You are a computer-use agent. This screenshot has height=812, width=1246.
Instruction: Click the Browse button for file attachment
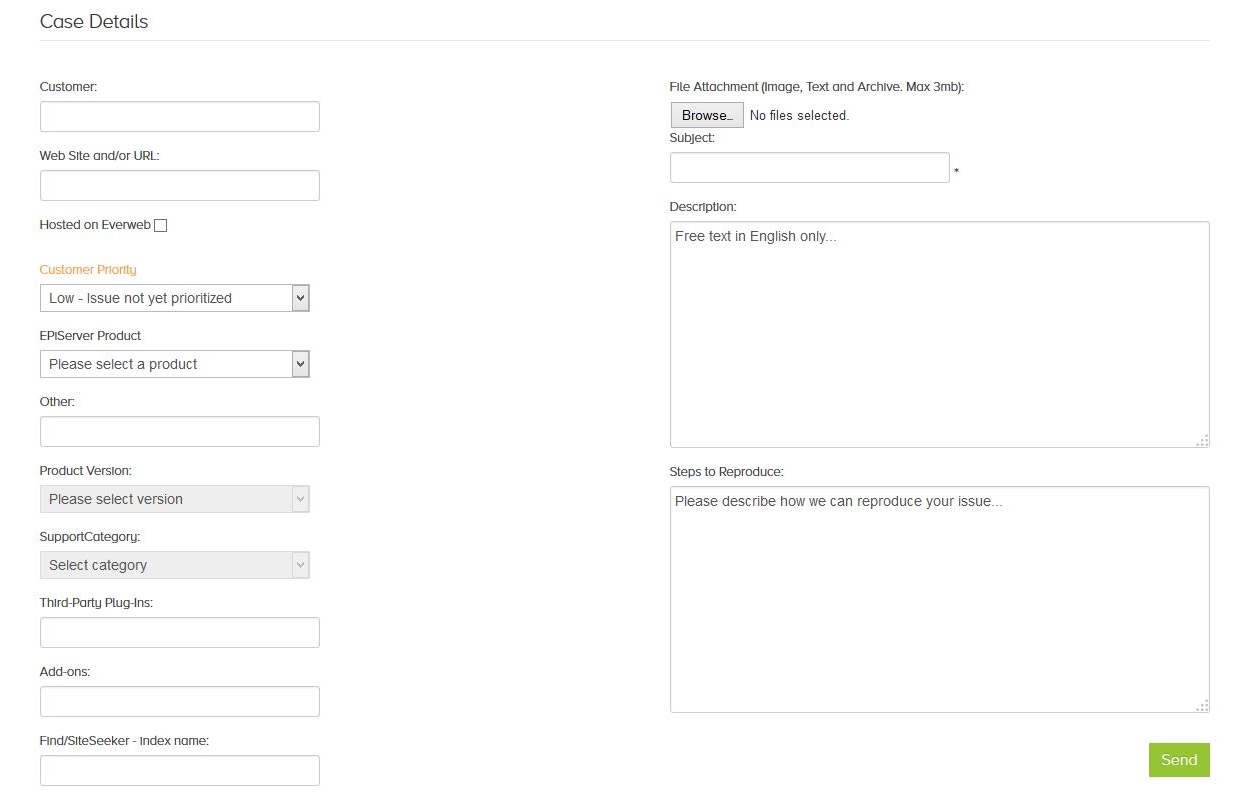click(x=706, y=114)
